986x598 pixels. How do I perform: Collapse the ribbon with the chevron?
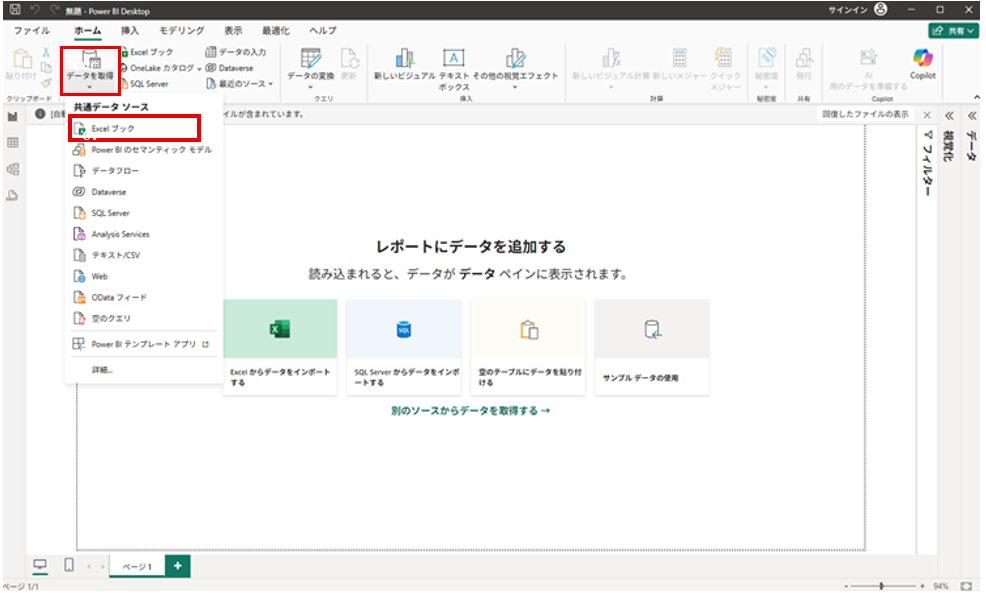(x=976, y=97)
